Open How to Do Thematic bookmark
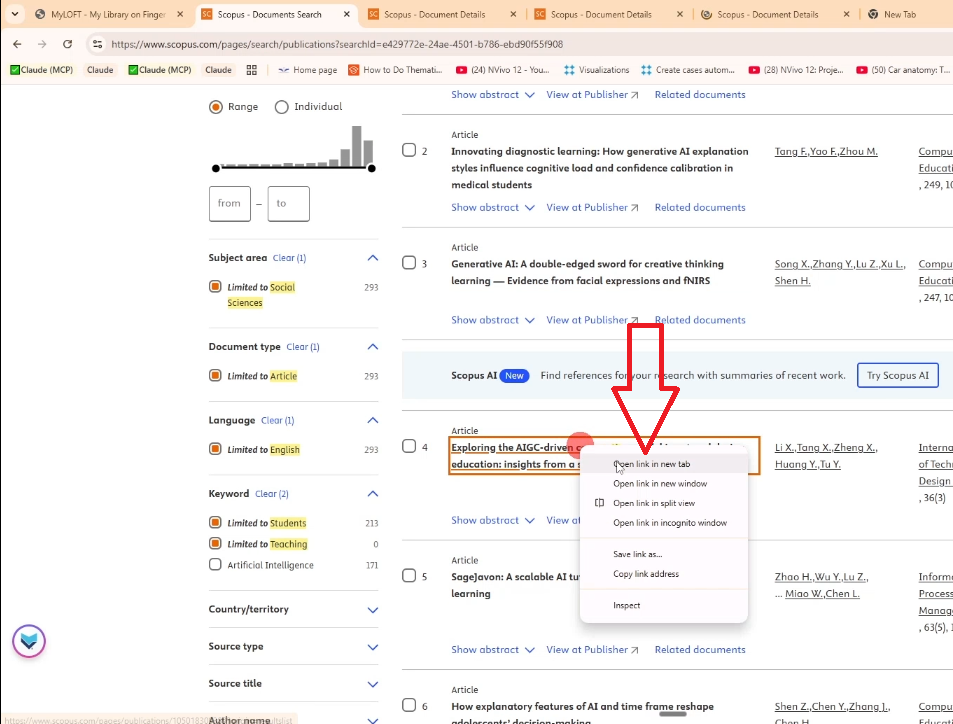 pyautogui.click(x=395, y=70)
